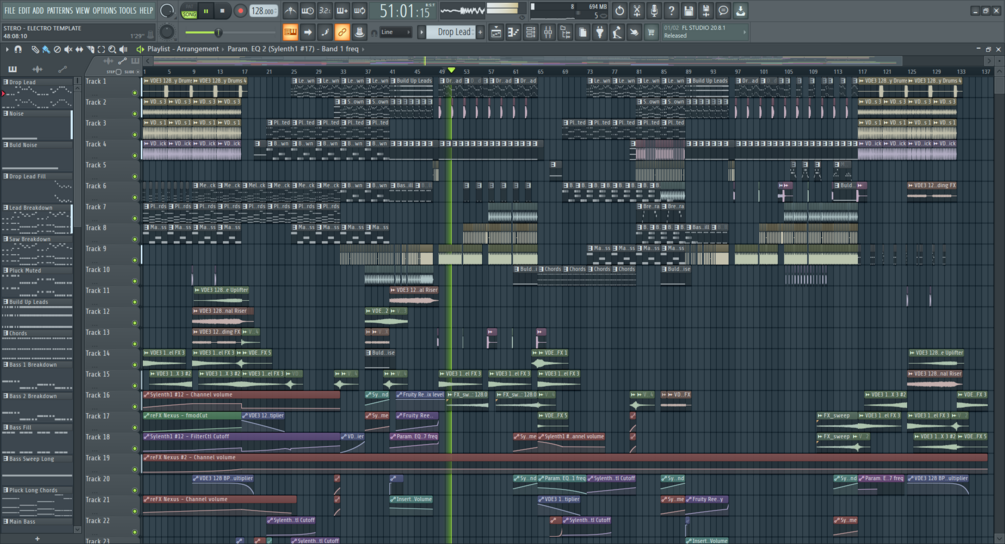Enable blend recording overdub icon
This screenshot has height=544, width=1005.
342,11
